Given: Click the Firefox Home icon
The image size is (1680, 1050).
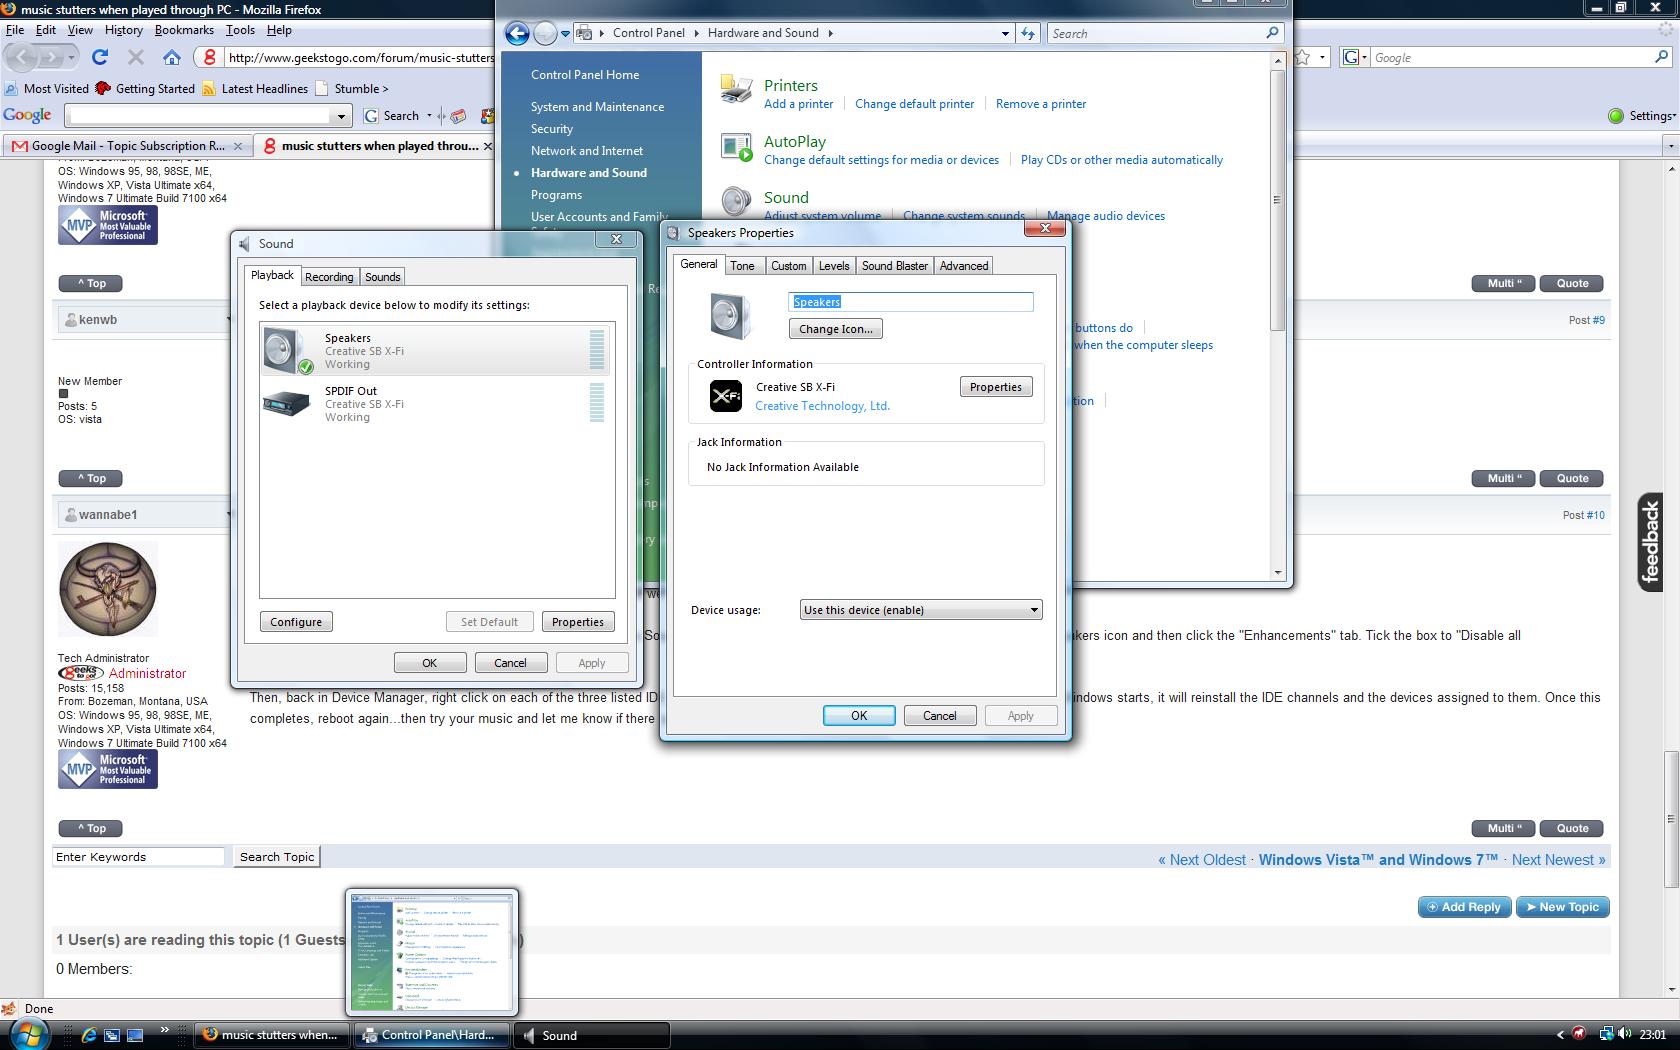Looking at the screenshot, I should (172, 57).
